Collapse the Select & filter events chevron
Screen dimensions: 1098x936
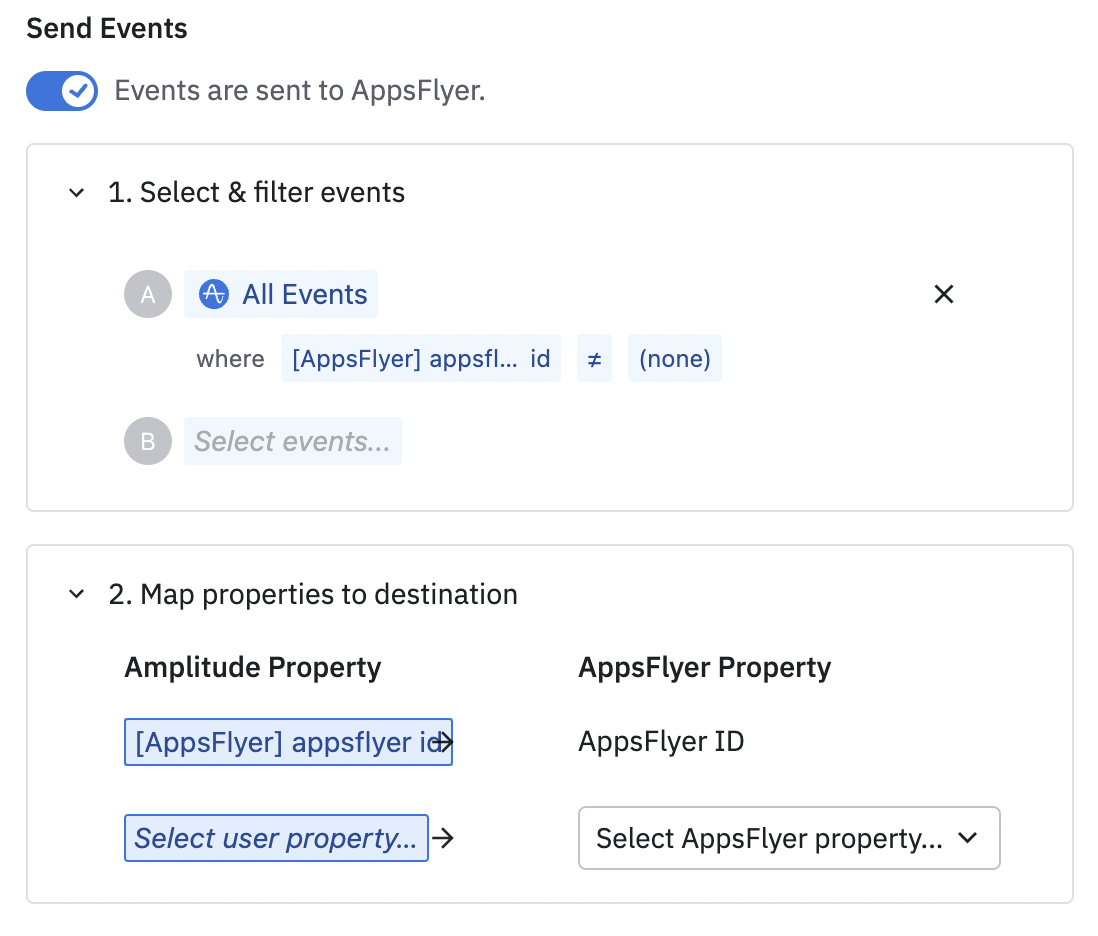(x=76, y=193)
